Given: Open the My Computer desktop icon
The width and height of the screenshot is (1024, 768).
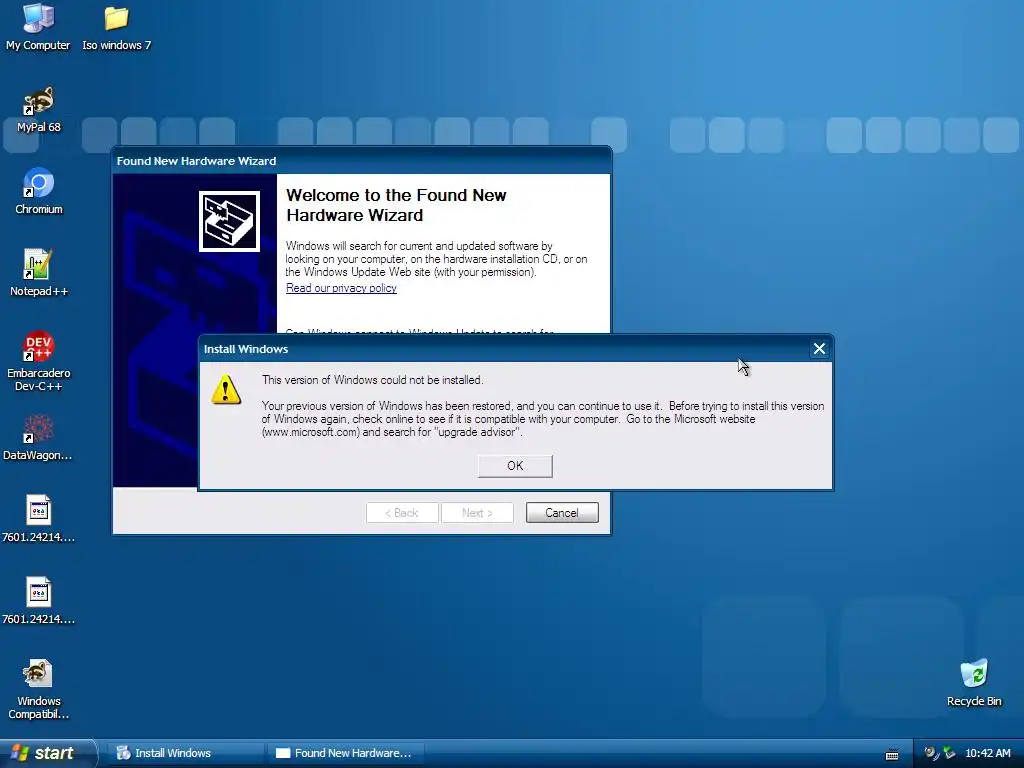Looking at the screenshot, I should [x=38, y=27].
